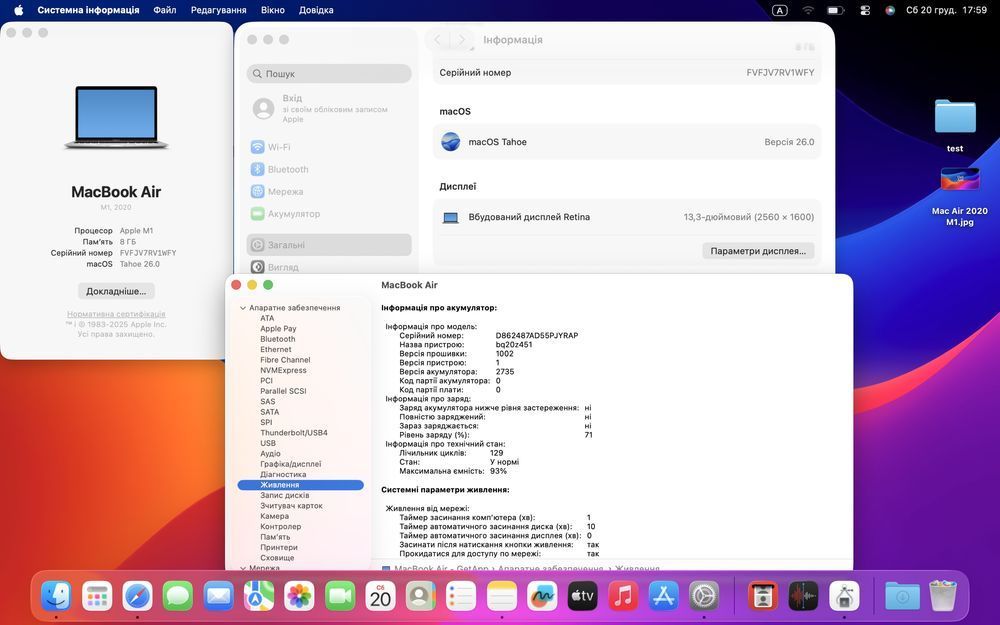Viewport: 1000px width, 625px height.
Task: Select NVMExpress in the hardware tree
Action: click(283, 370)
